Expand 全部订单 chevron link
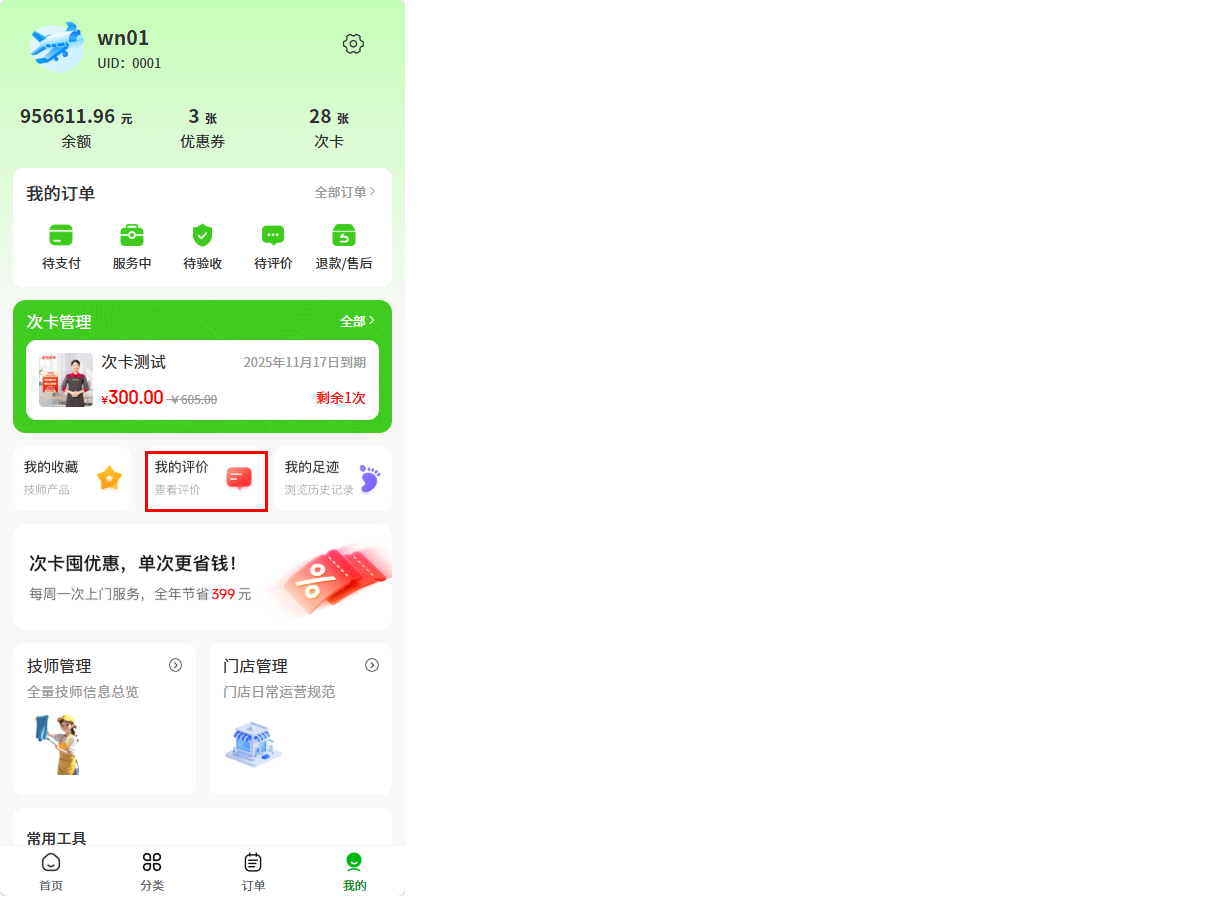This screenshot has height=923, width=1223. (345, 192)
